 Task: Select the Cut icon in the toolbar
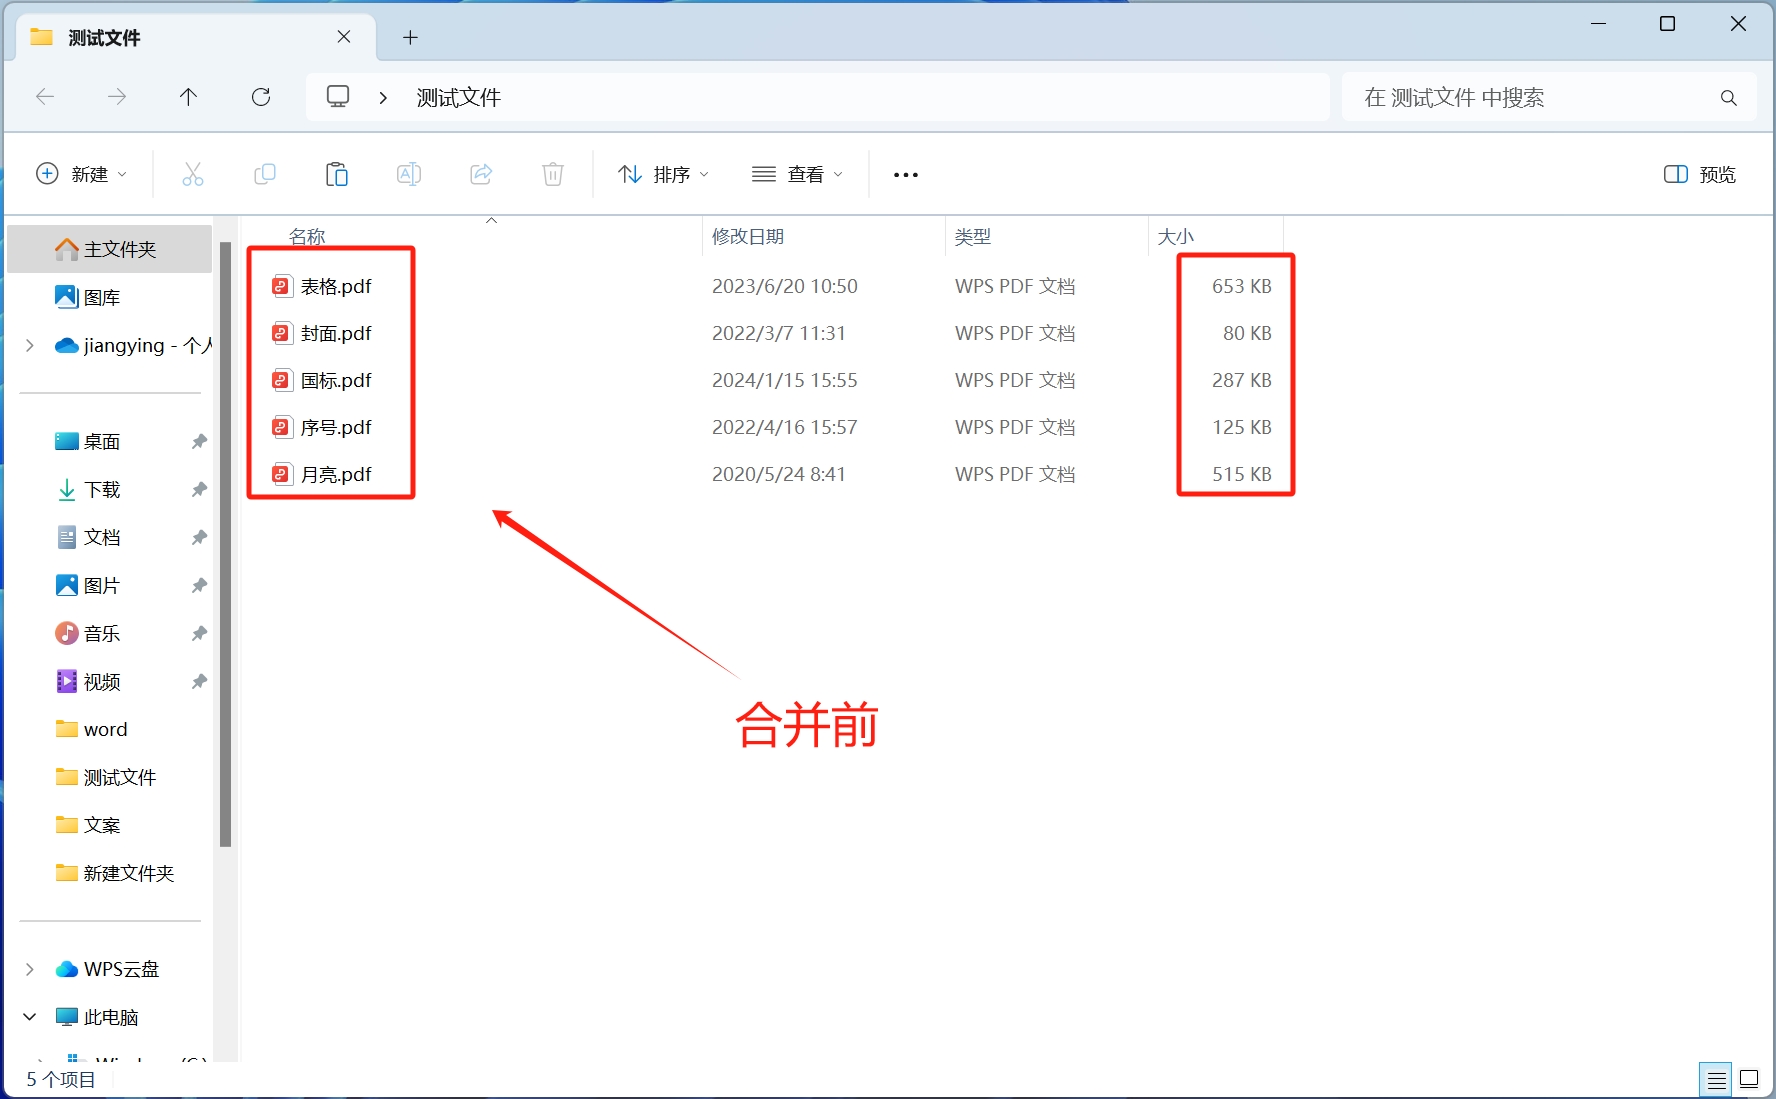(x=193, y=174)
